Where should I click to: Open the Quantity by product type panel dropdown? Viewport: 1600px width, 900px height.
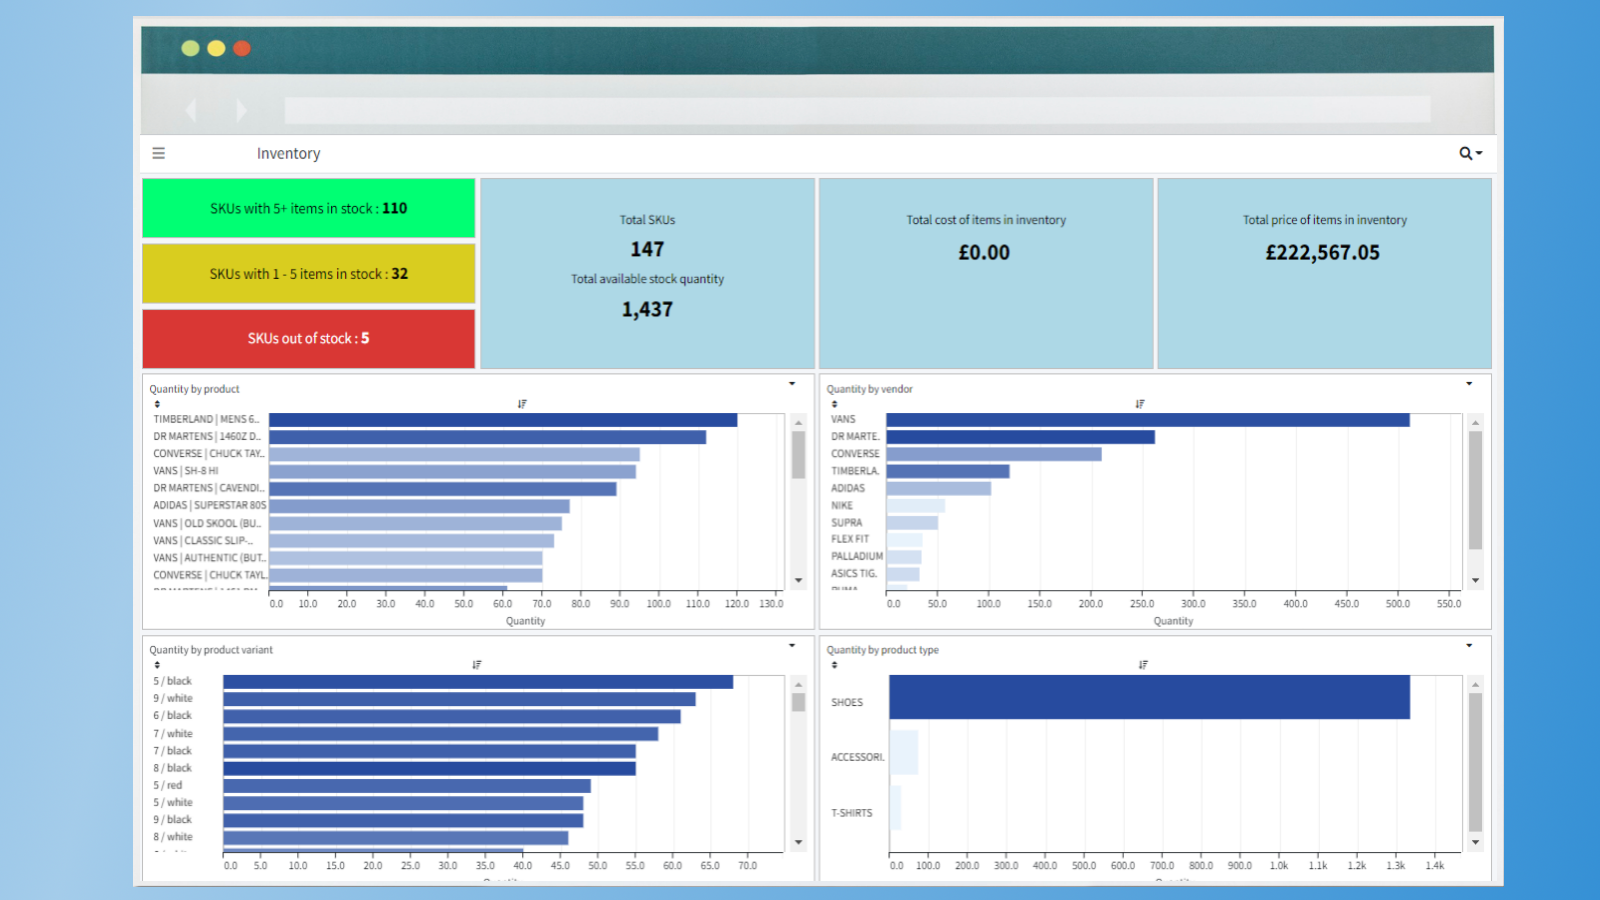click(1469, 645)
